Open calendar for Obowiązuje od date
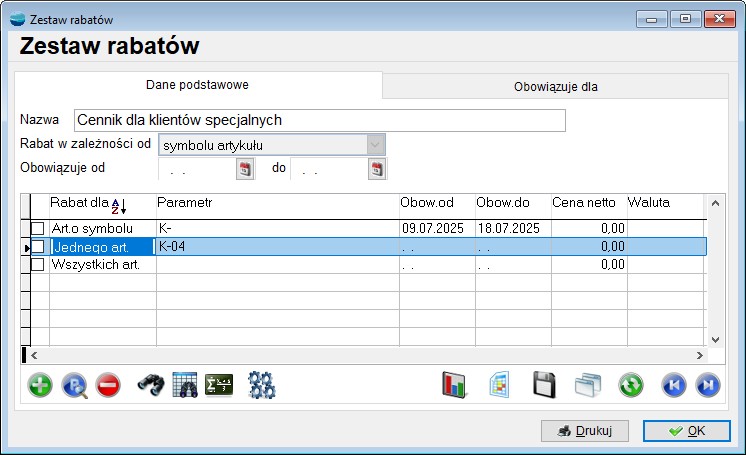This screenshot has height=455, width=746. tap(245, 168)
